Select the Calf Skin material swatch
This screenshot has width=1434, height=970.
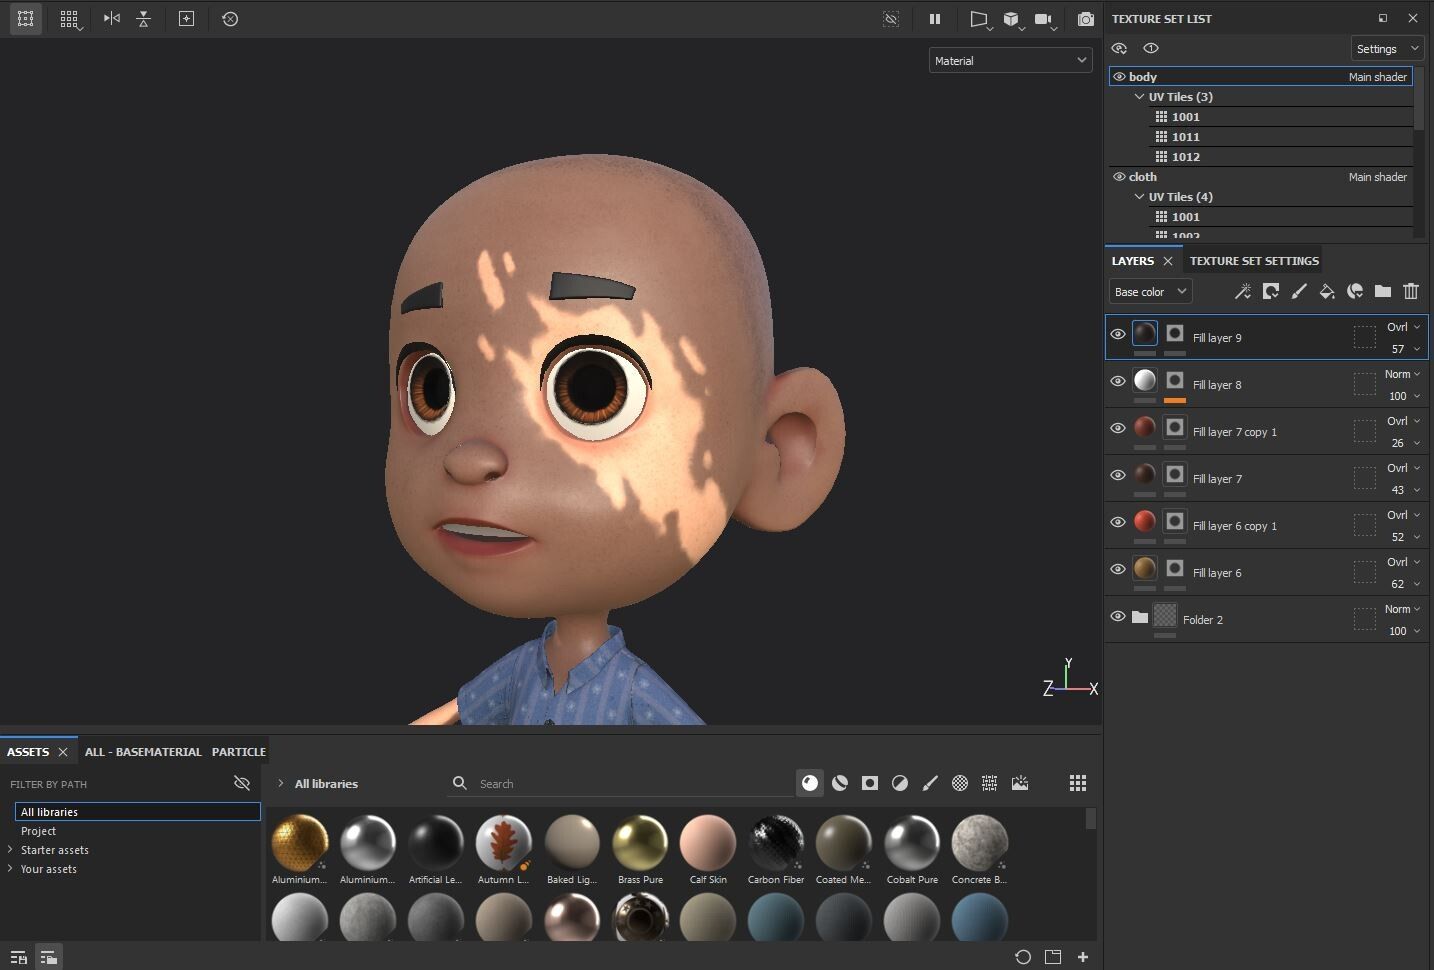click(x=708, y=842)
